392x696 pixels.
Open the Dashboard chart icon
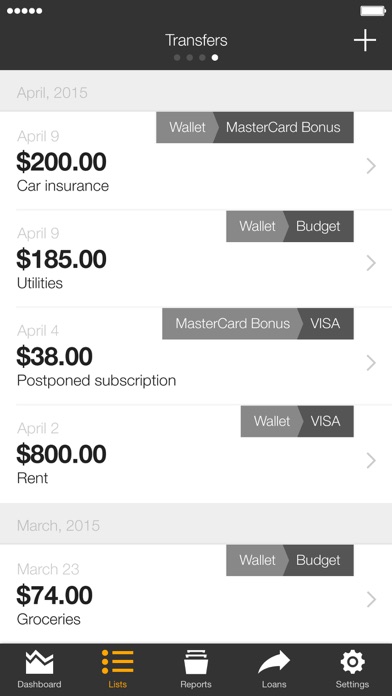click(39, 663)
